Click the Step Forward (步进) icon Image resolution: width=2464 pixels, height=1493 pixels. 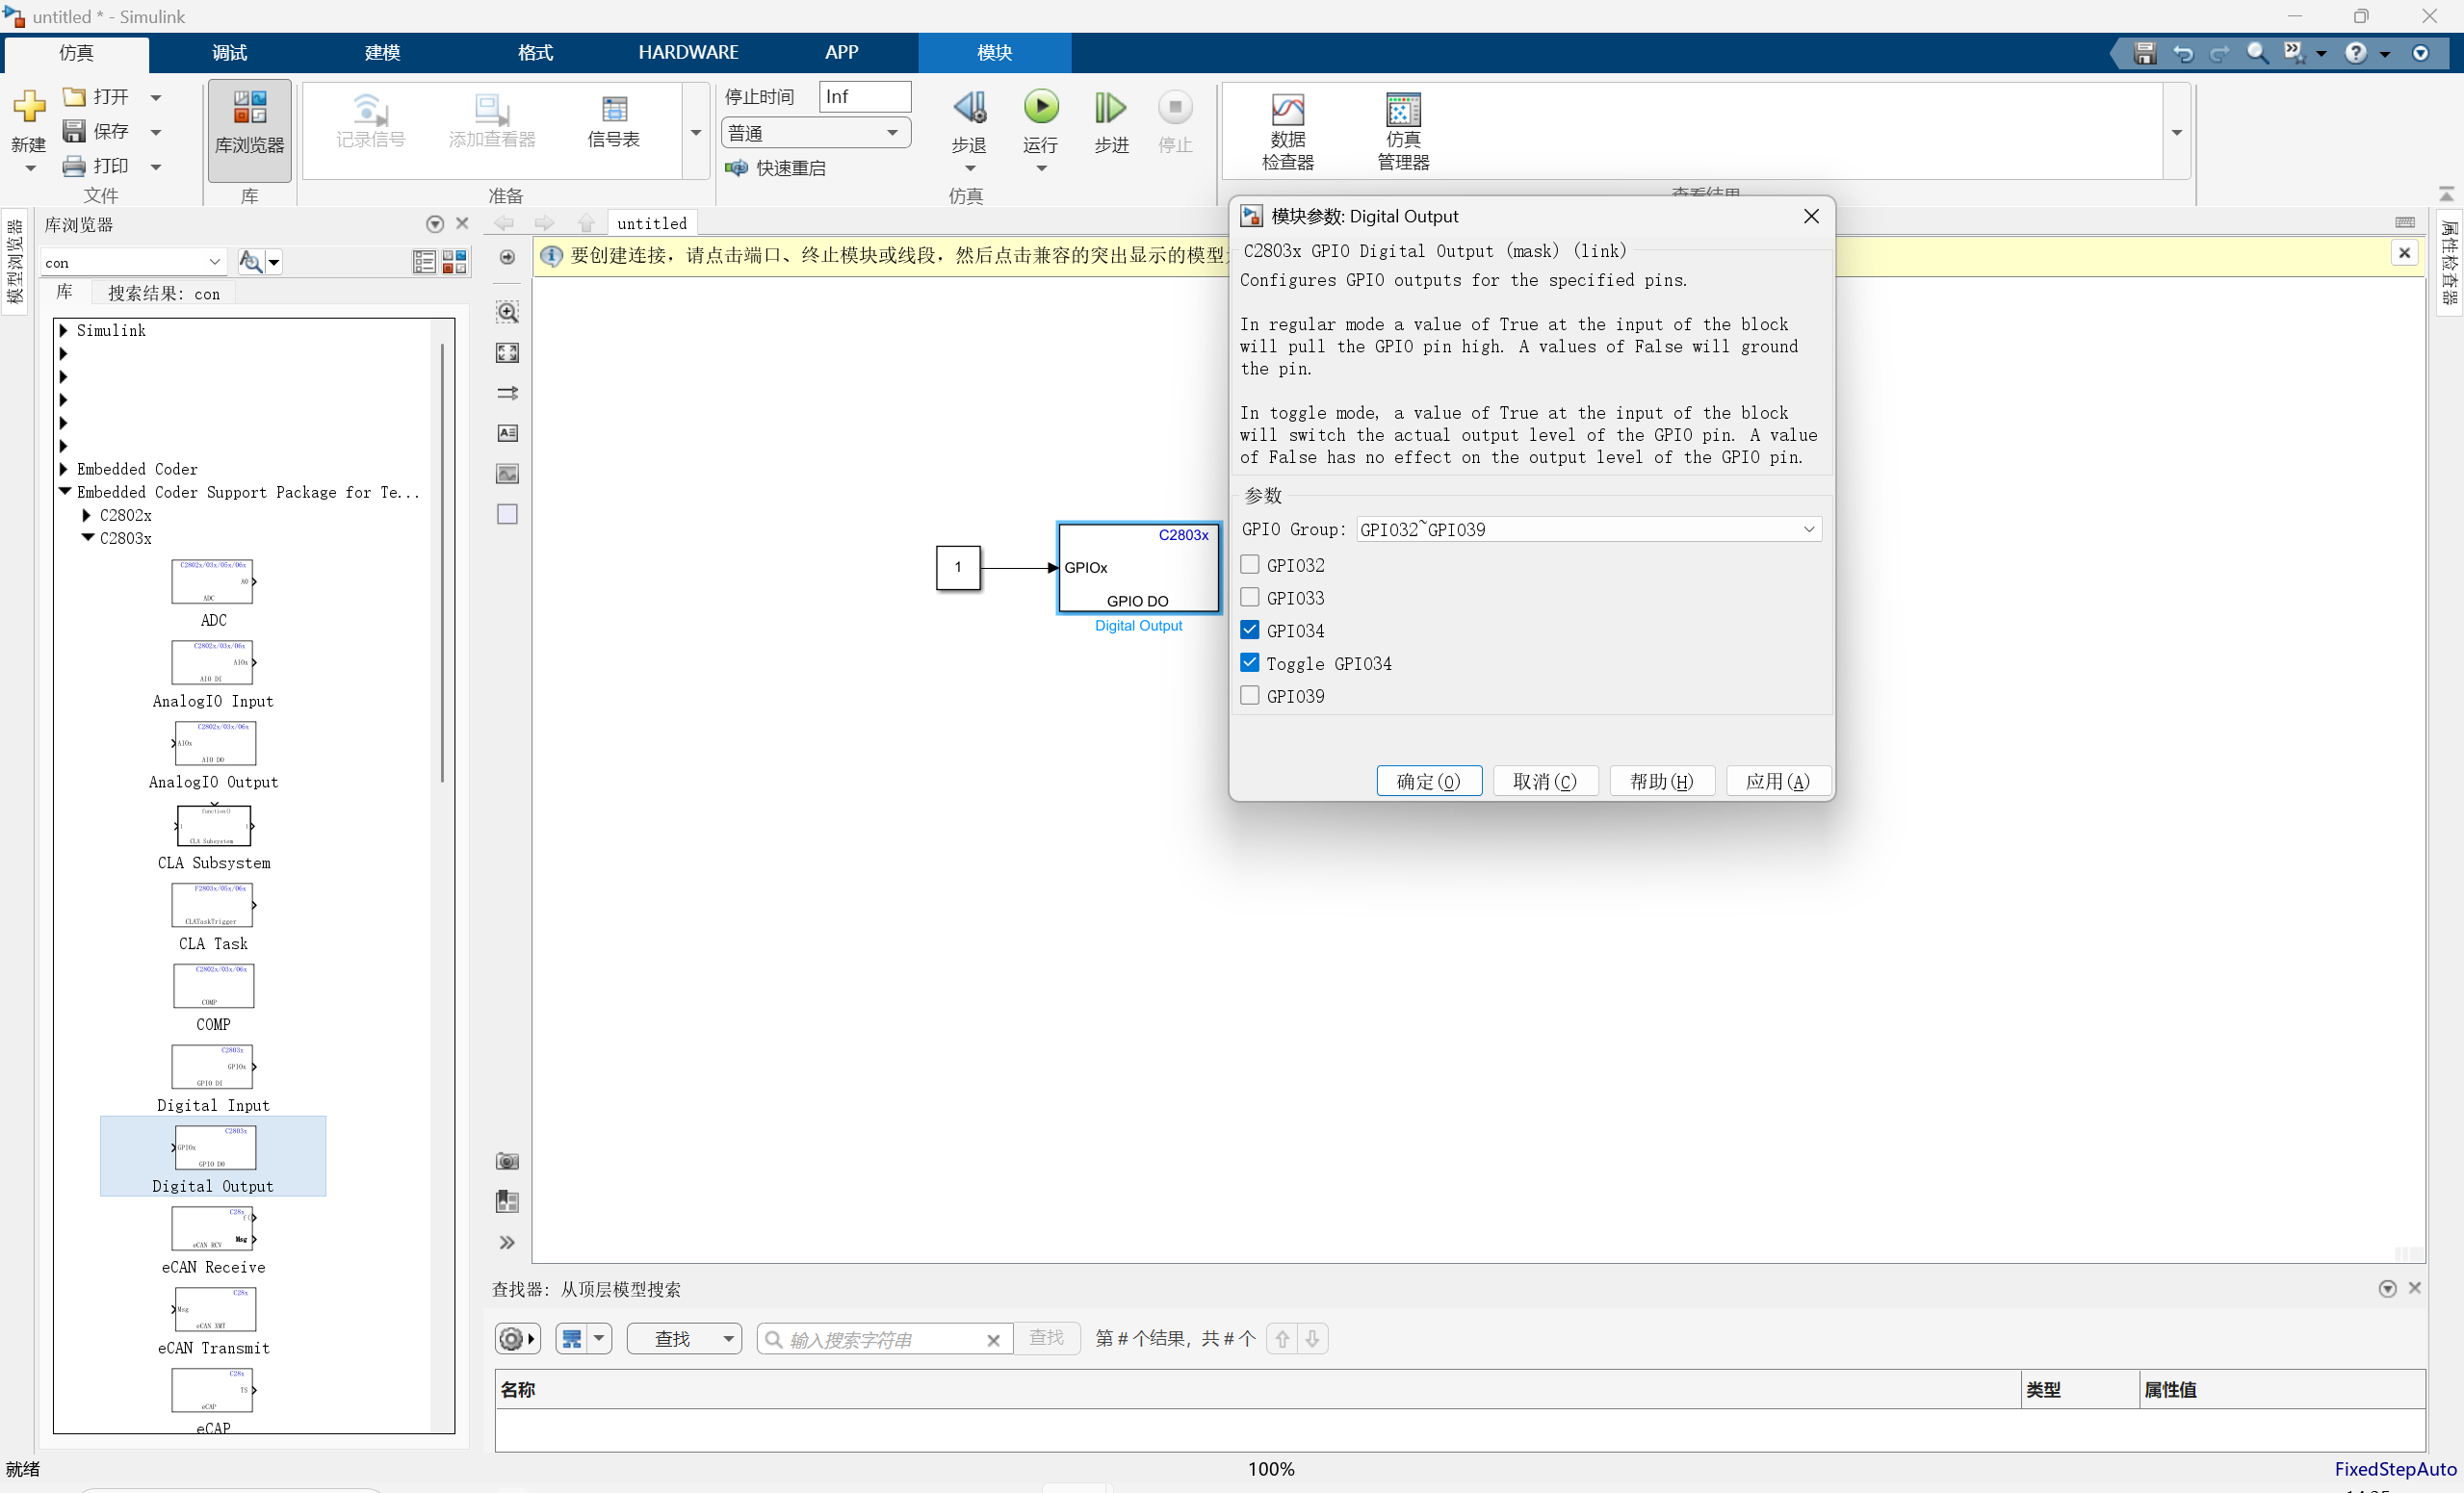[1110, 108]
